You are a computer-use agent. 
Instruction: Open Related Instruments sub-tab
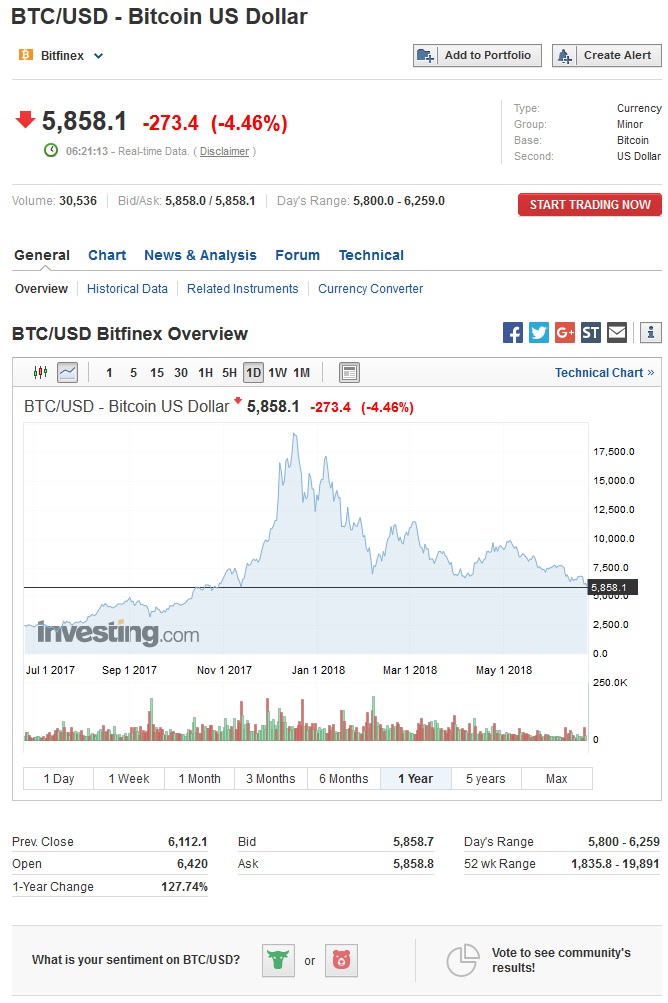tap(243, 288)
